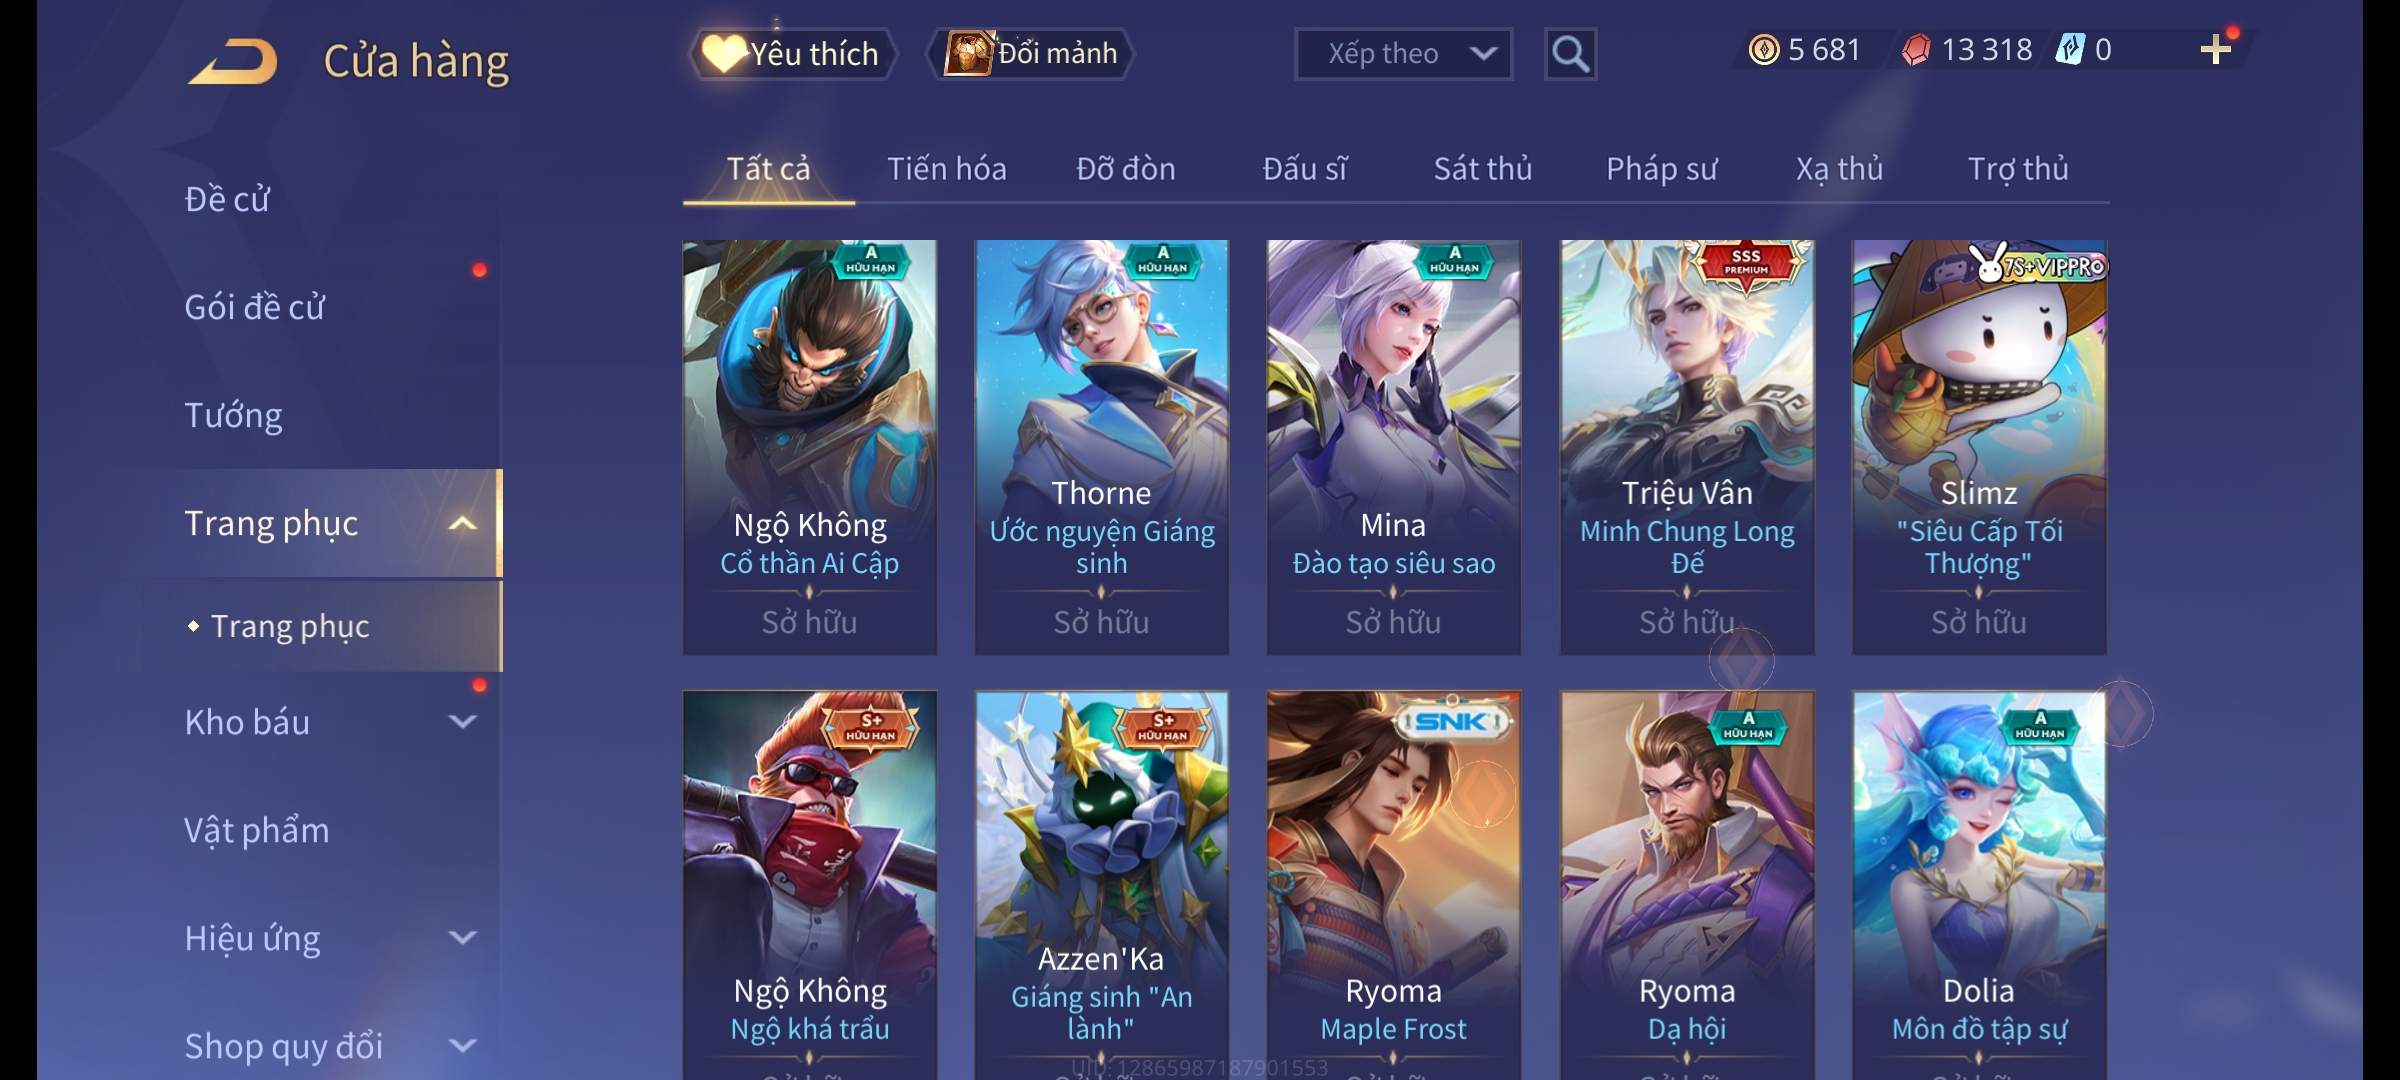
Task: Select the Sát thủ tab
Action: (1483, 169)
